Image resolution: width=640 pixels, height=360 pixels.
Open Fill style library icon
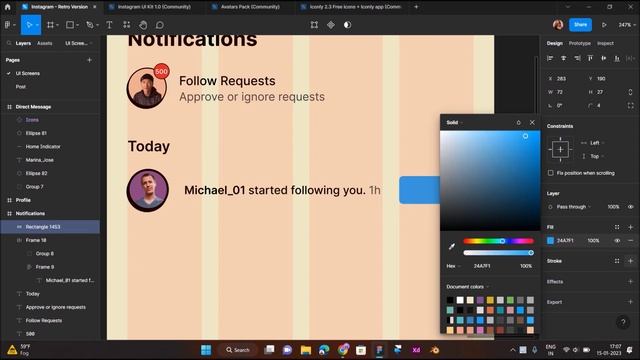point(617,227)
